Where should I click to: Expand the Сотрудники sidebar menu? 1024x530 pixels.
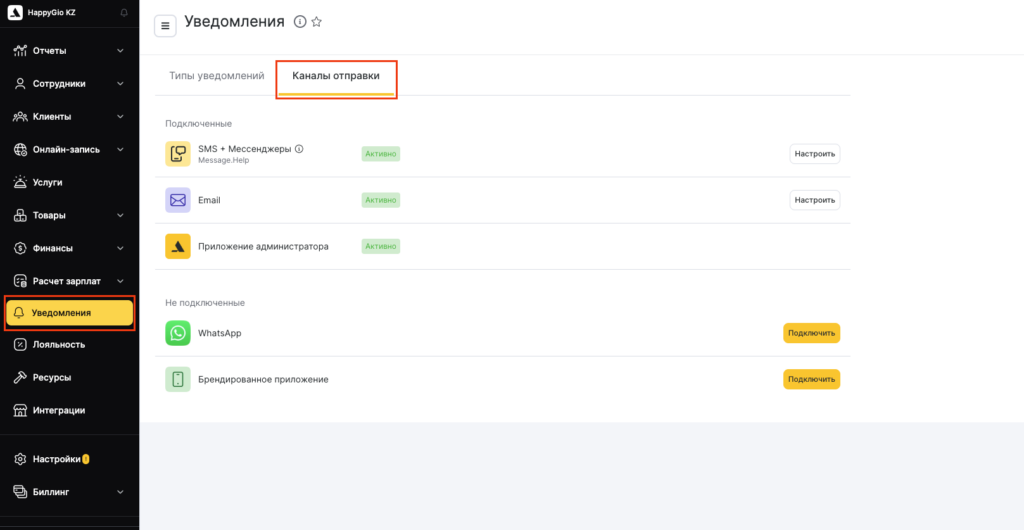pos(120,84)
